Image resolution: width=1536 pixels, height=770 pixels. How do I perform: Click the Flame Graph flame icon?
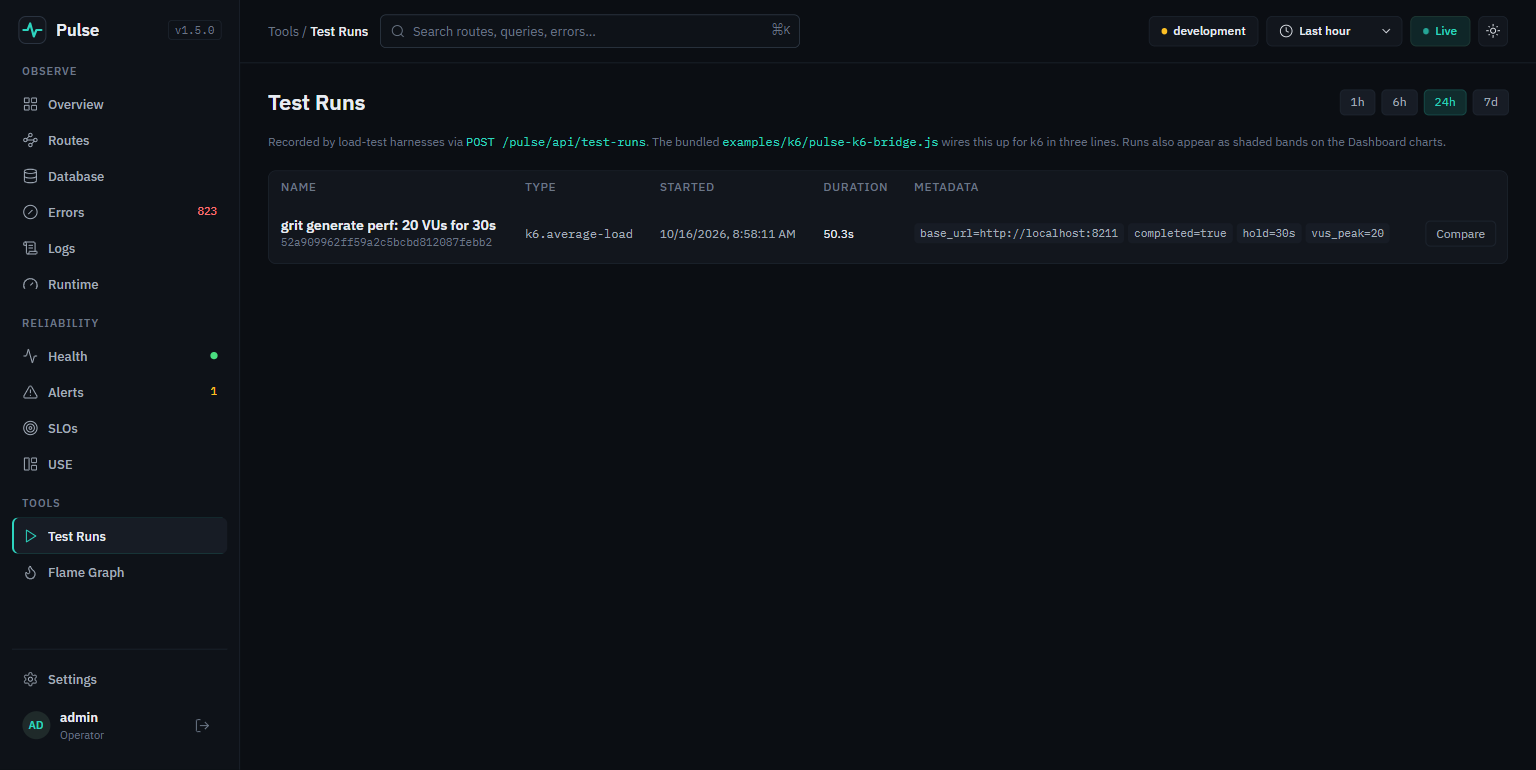pos(30,572)
